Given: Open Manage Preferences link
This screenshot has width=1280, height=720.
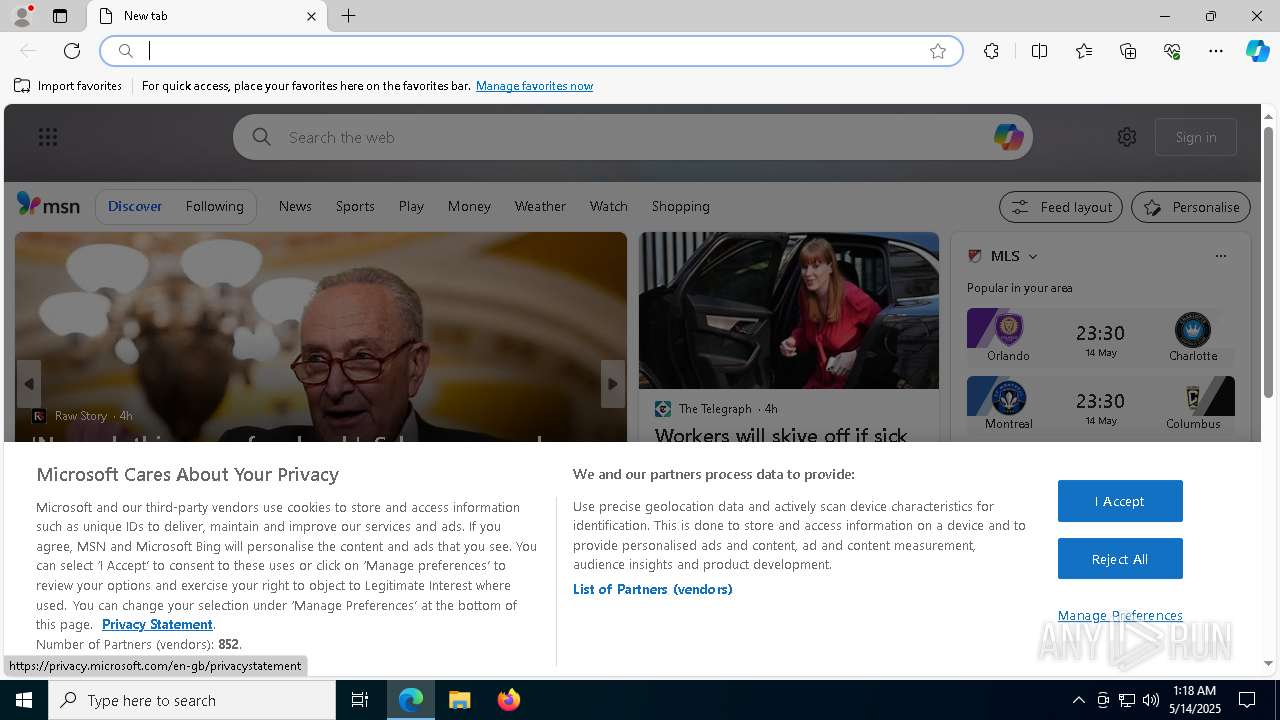Looking at the screenshot, I should pyautogui.click(x=1120, y=615).
